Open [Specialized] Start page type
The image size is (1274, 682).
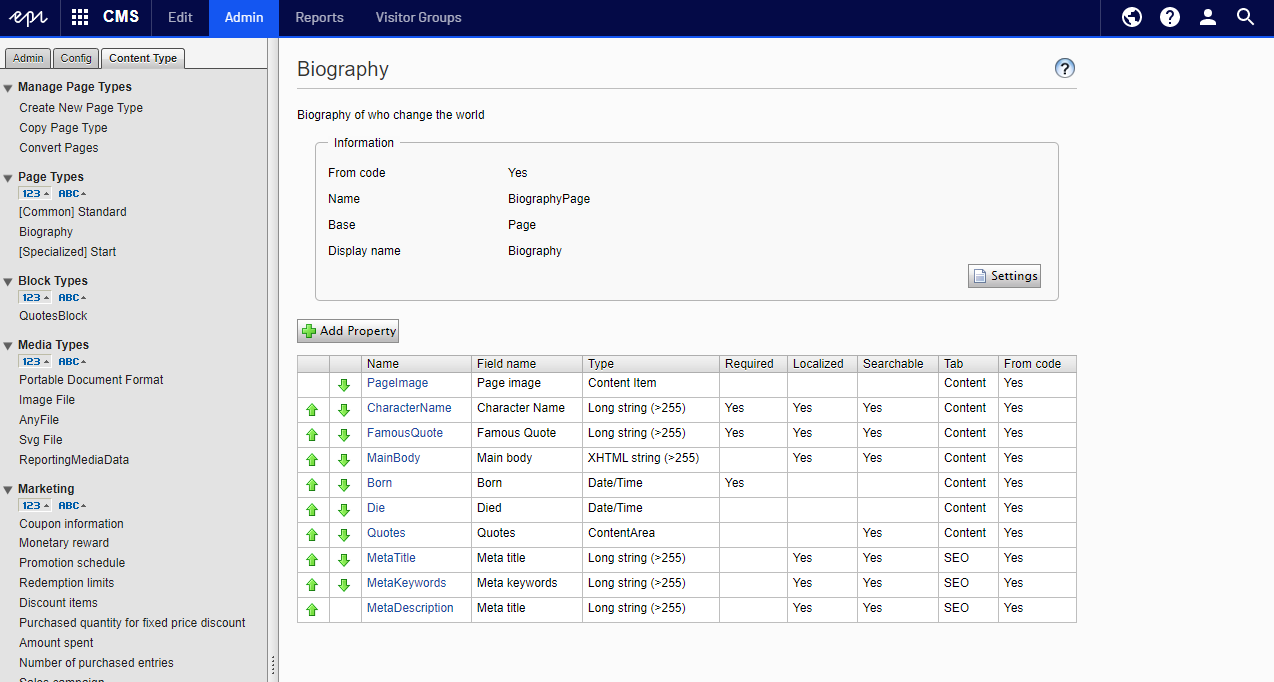click(x=68, y=252)
